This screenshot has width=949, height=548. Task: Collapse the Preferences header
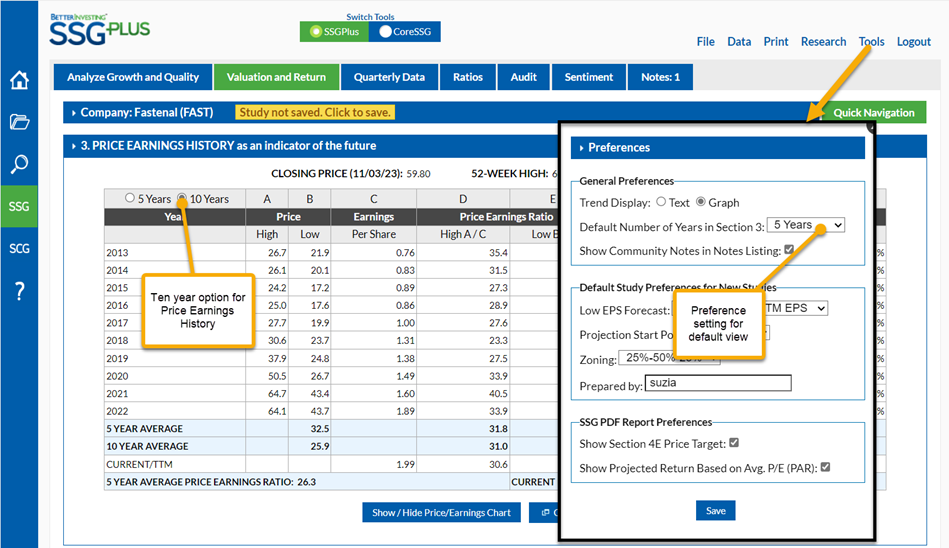click(718, 148)
